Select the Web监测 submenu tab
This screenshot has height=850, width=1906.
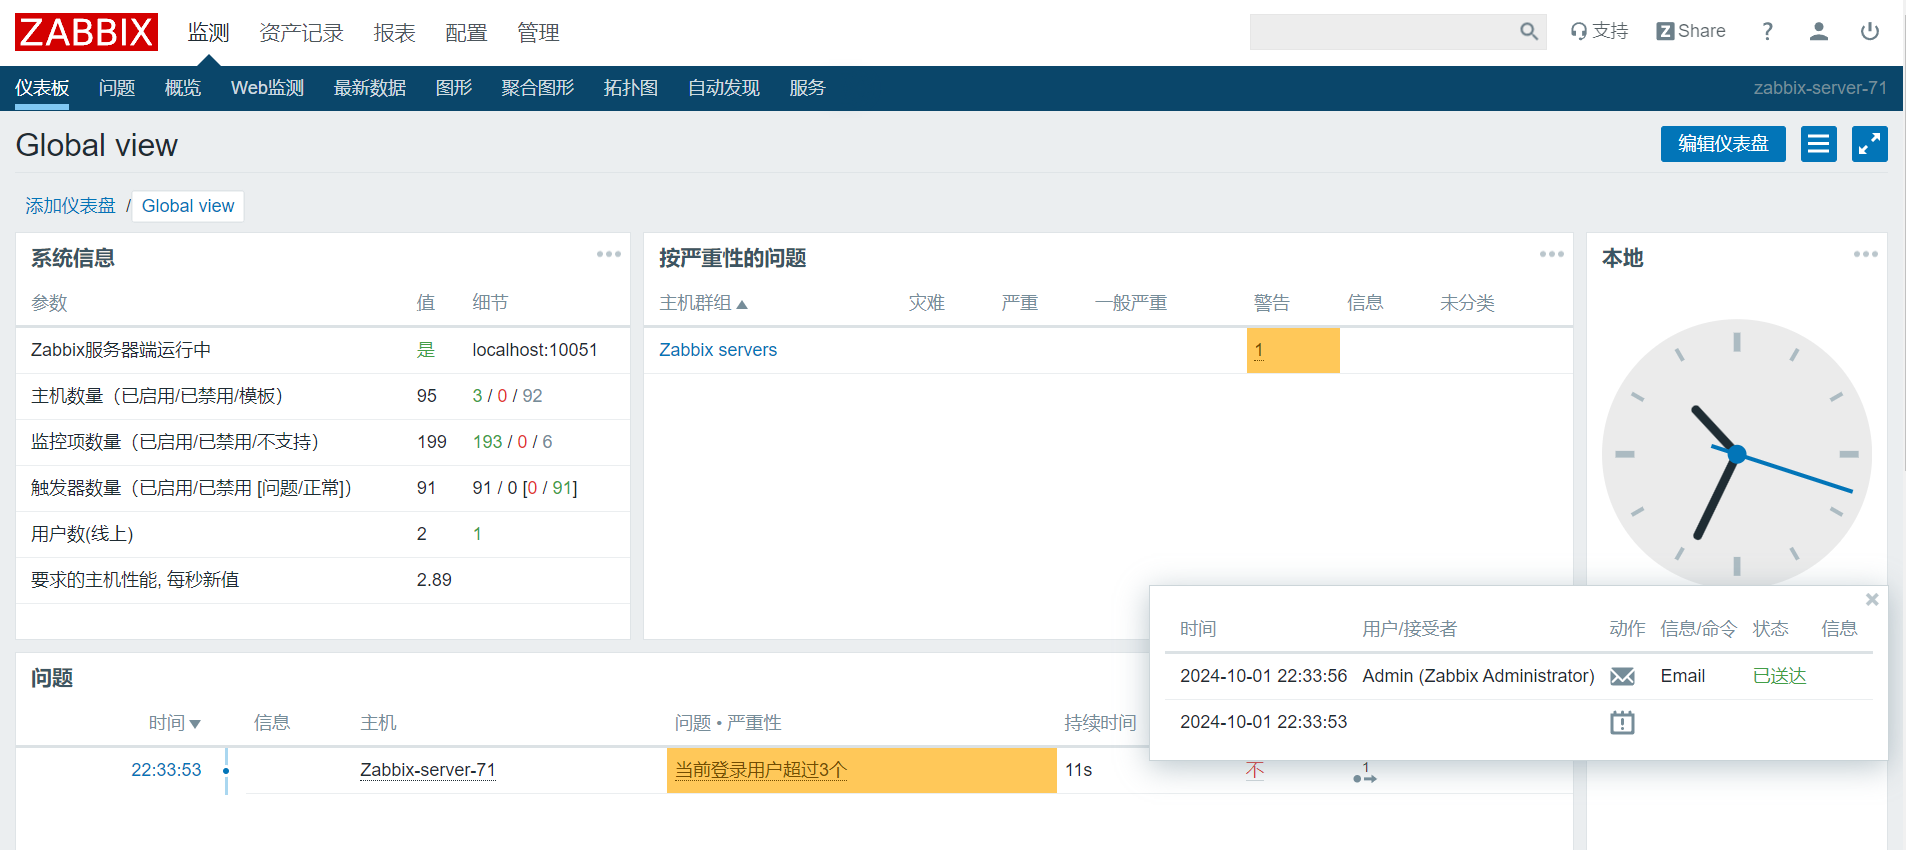click(267, 88)
